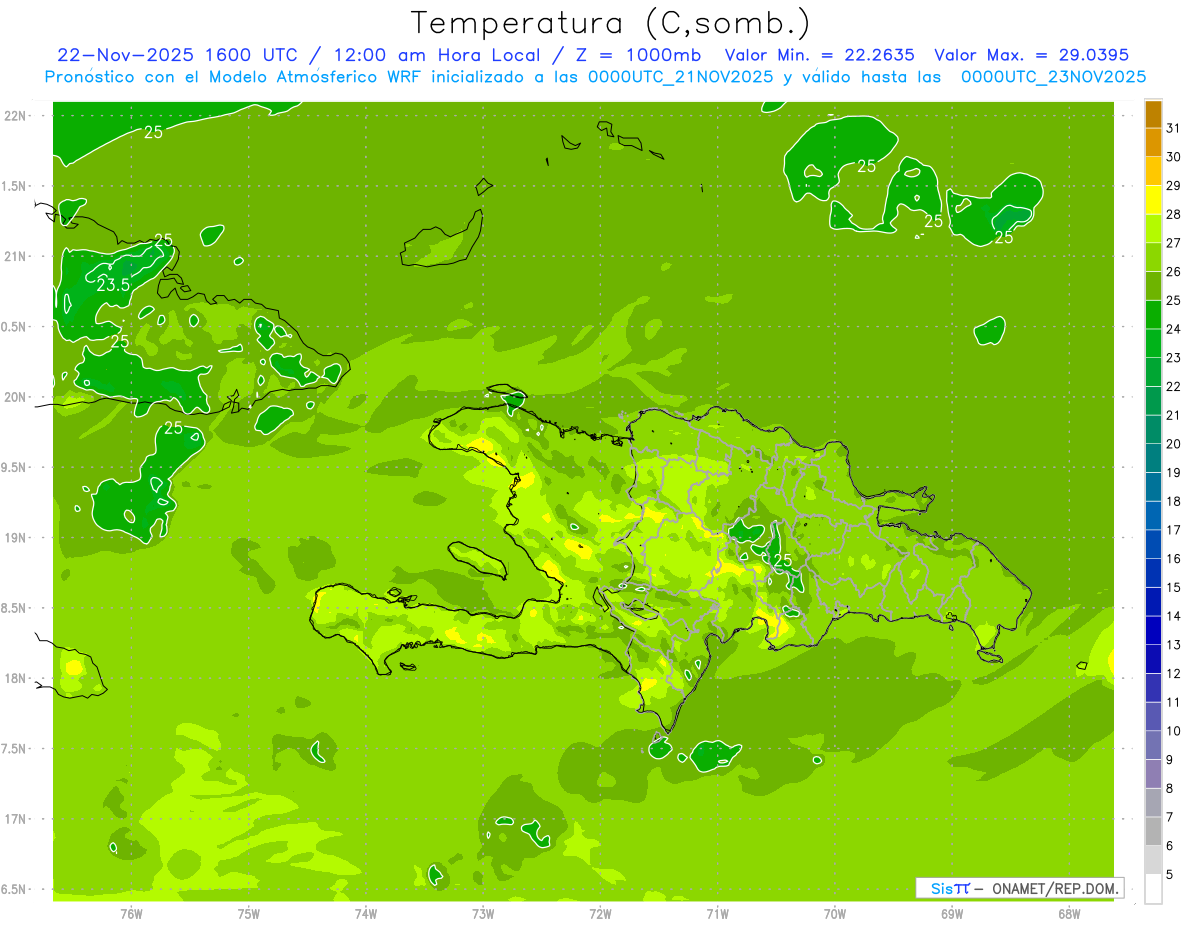Click the '68W' longitude axis label
The height and width of the screenshot is (927, 1200).
[1069, 913]
